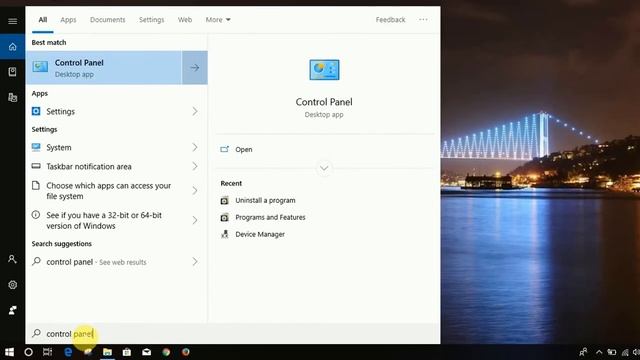The width and height of the screenshot is (640, 360).
Task: Launch Microsoft Edge from taskbar
Action: [68, 352]
